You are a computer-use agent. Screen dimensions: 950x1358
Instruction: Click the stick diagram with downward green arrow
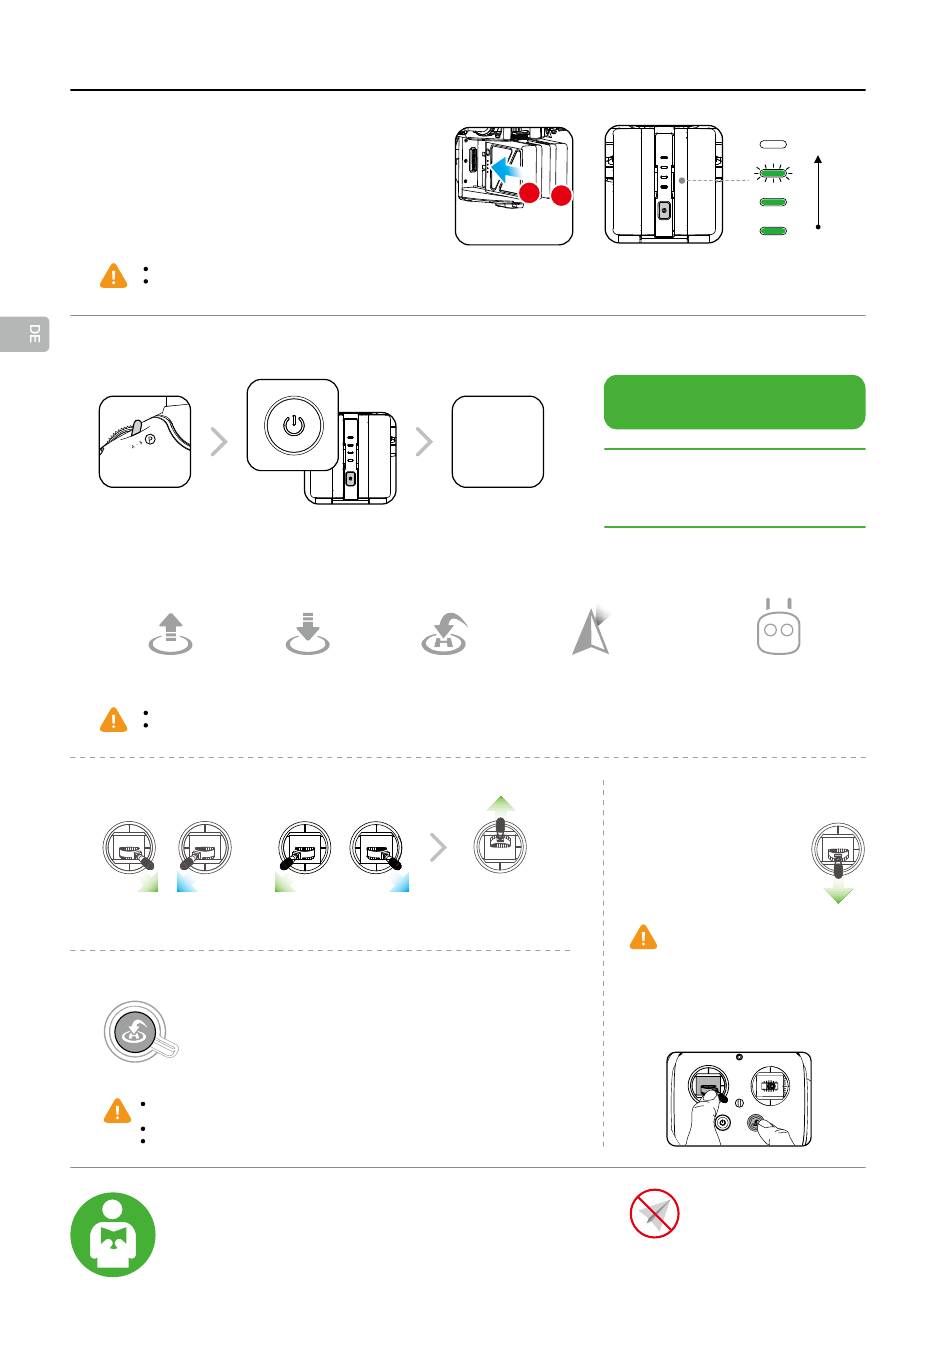(x=838, y=861)
